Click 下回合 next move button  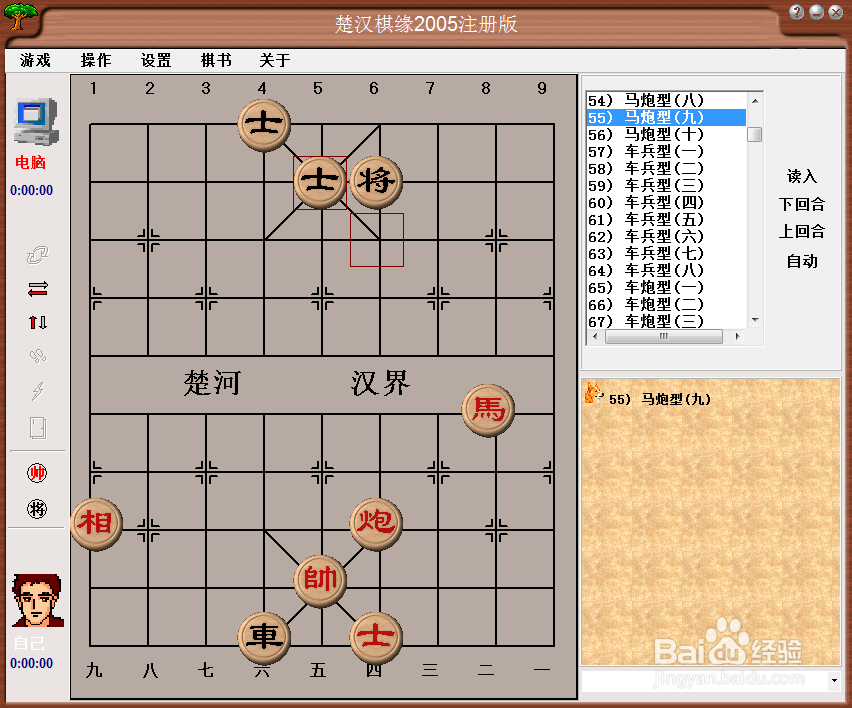coord(801,204)
